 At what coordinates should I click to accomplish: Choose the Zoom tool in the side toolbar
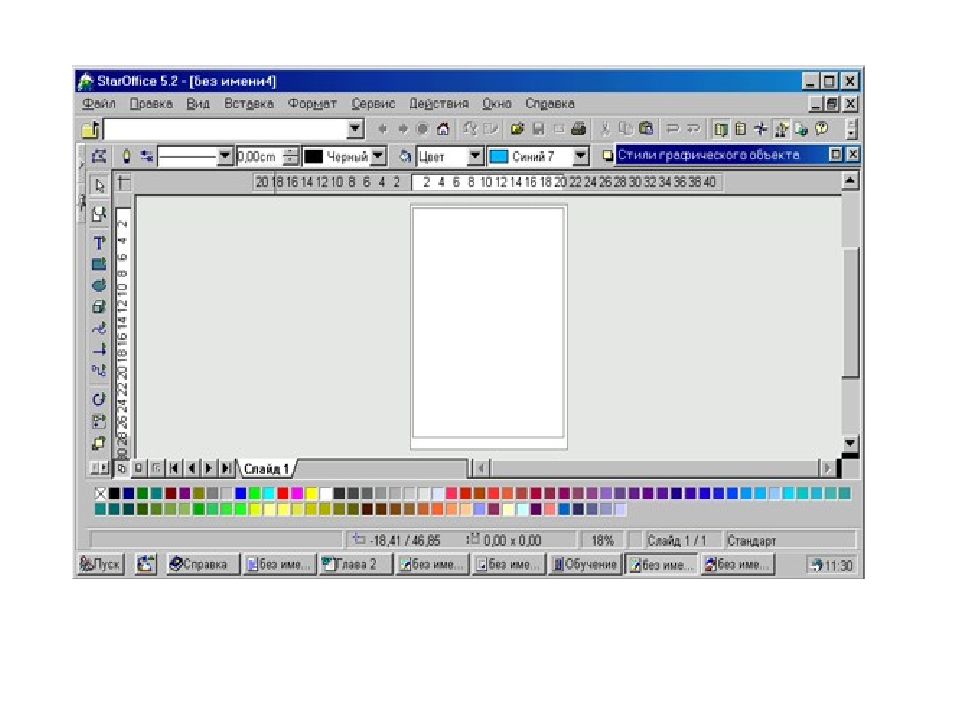point(99,214)
